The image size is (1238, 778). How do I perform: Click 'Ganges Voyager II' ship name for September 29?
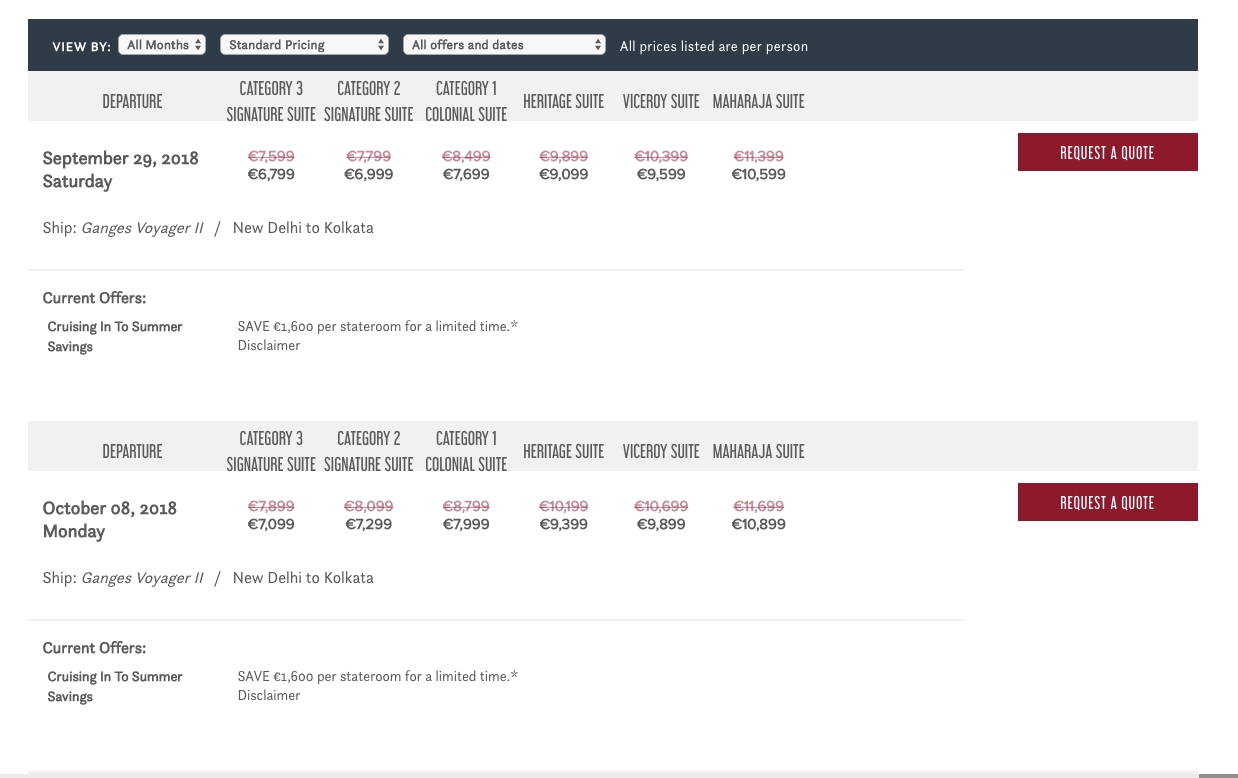click(142, 228)
